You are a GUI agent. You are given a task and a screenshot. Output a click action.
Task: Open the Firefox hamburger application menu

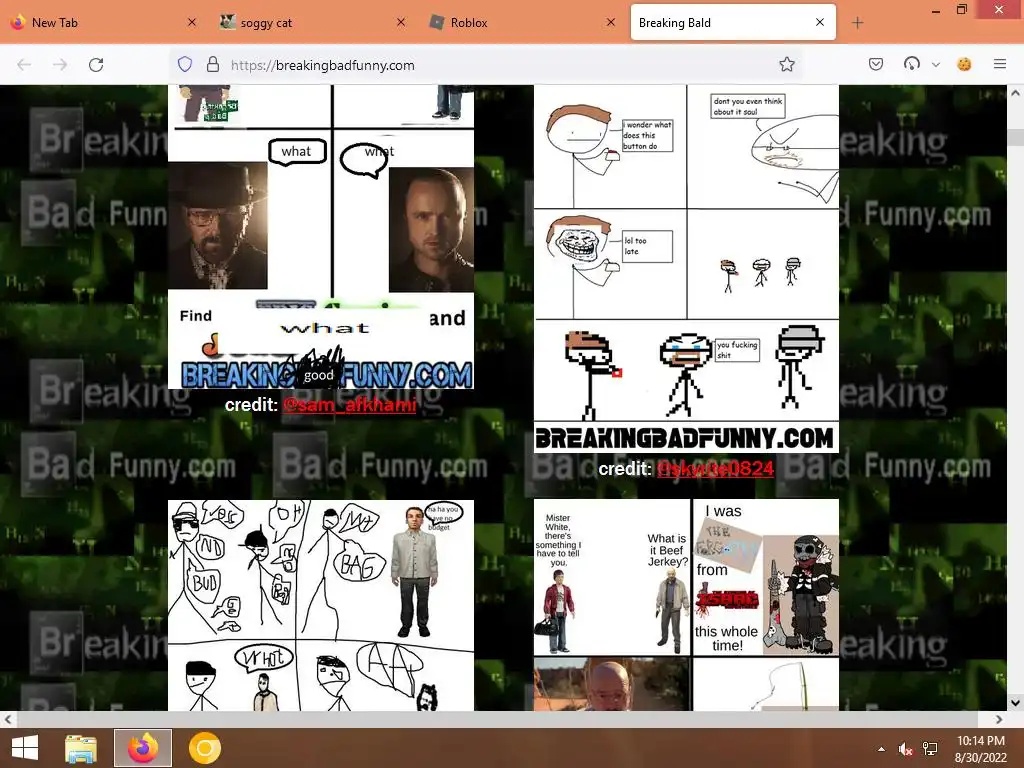(1000, 64)
